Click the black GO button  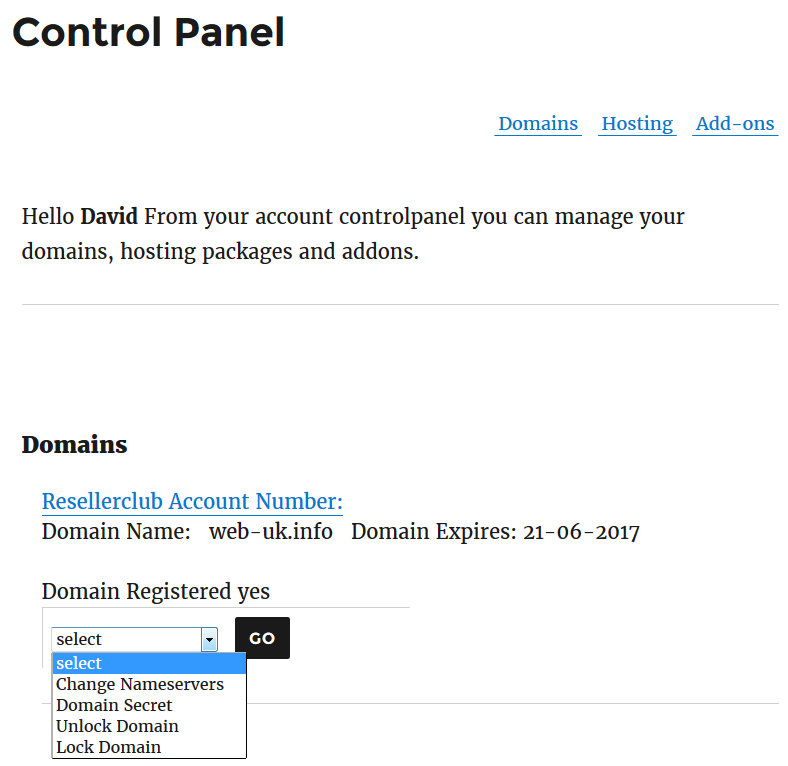pos(262,638)
